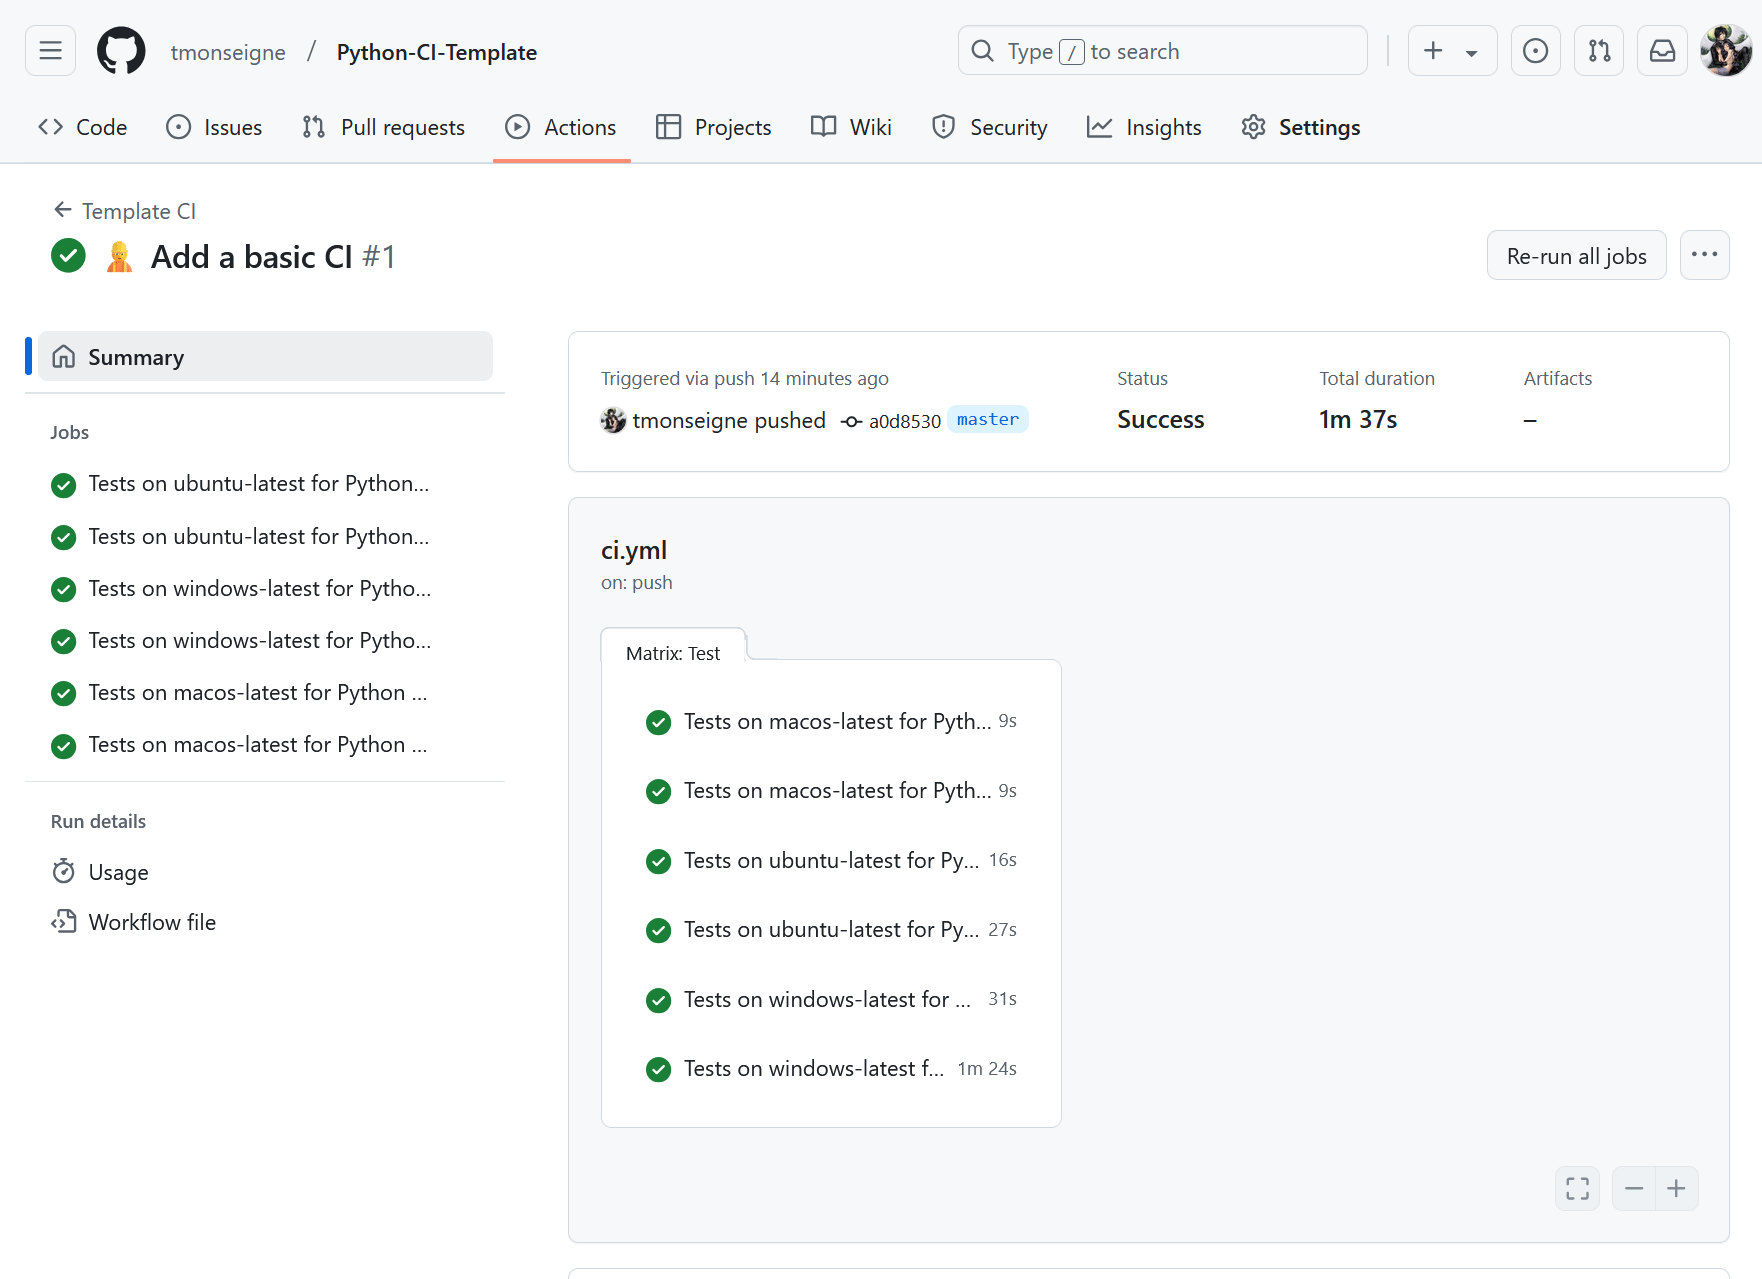
Task: Open commit a0d8530 link
Action: (x=904, y=421)
